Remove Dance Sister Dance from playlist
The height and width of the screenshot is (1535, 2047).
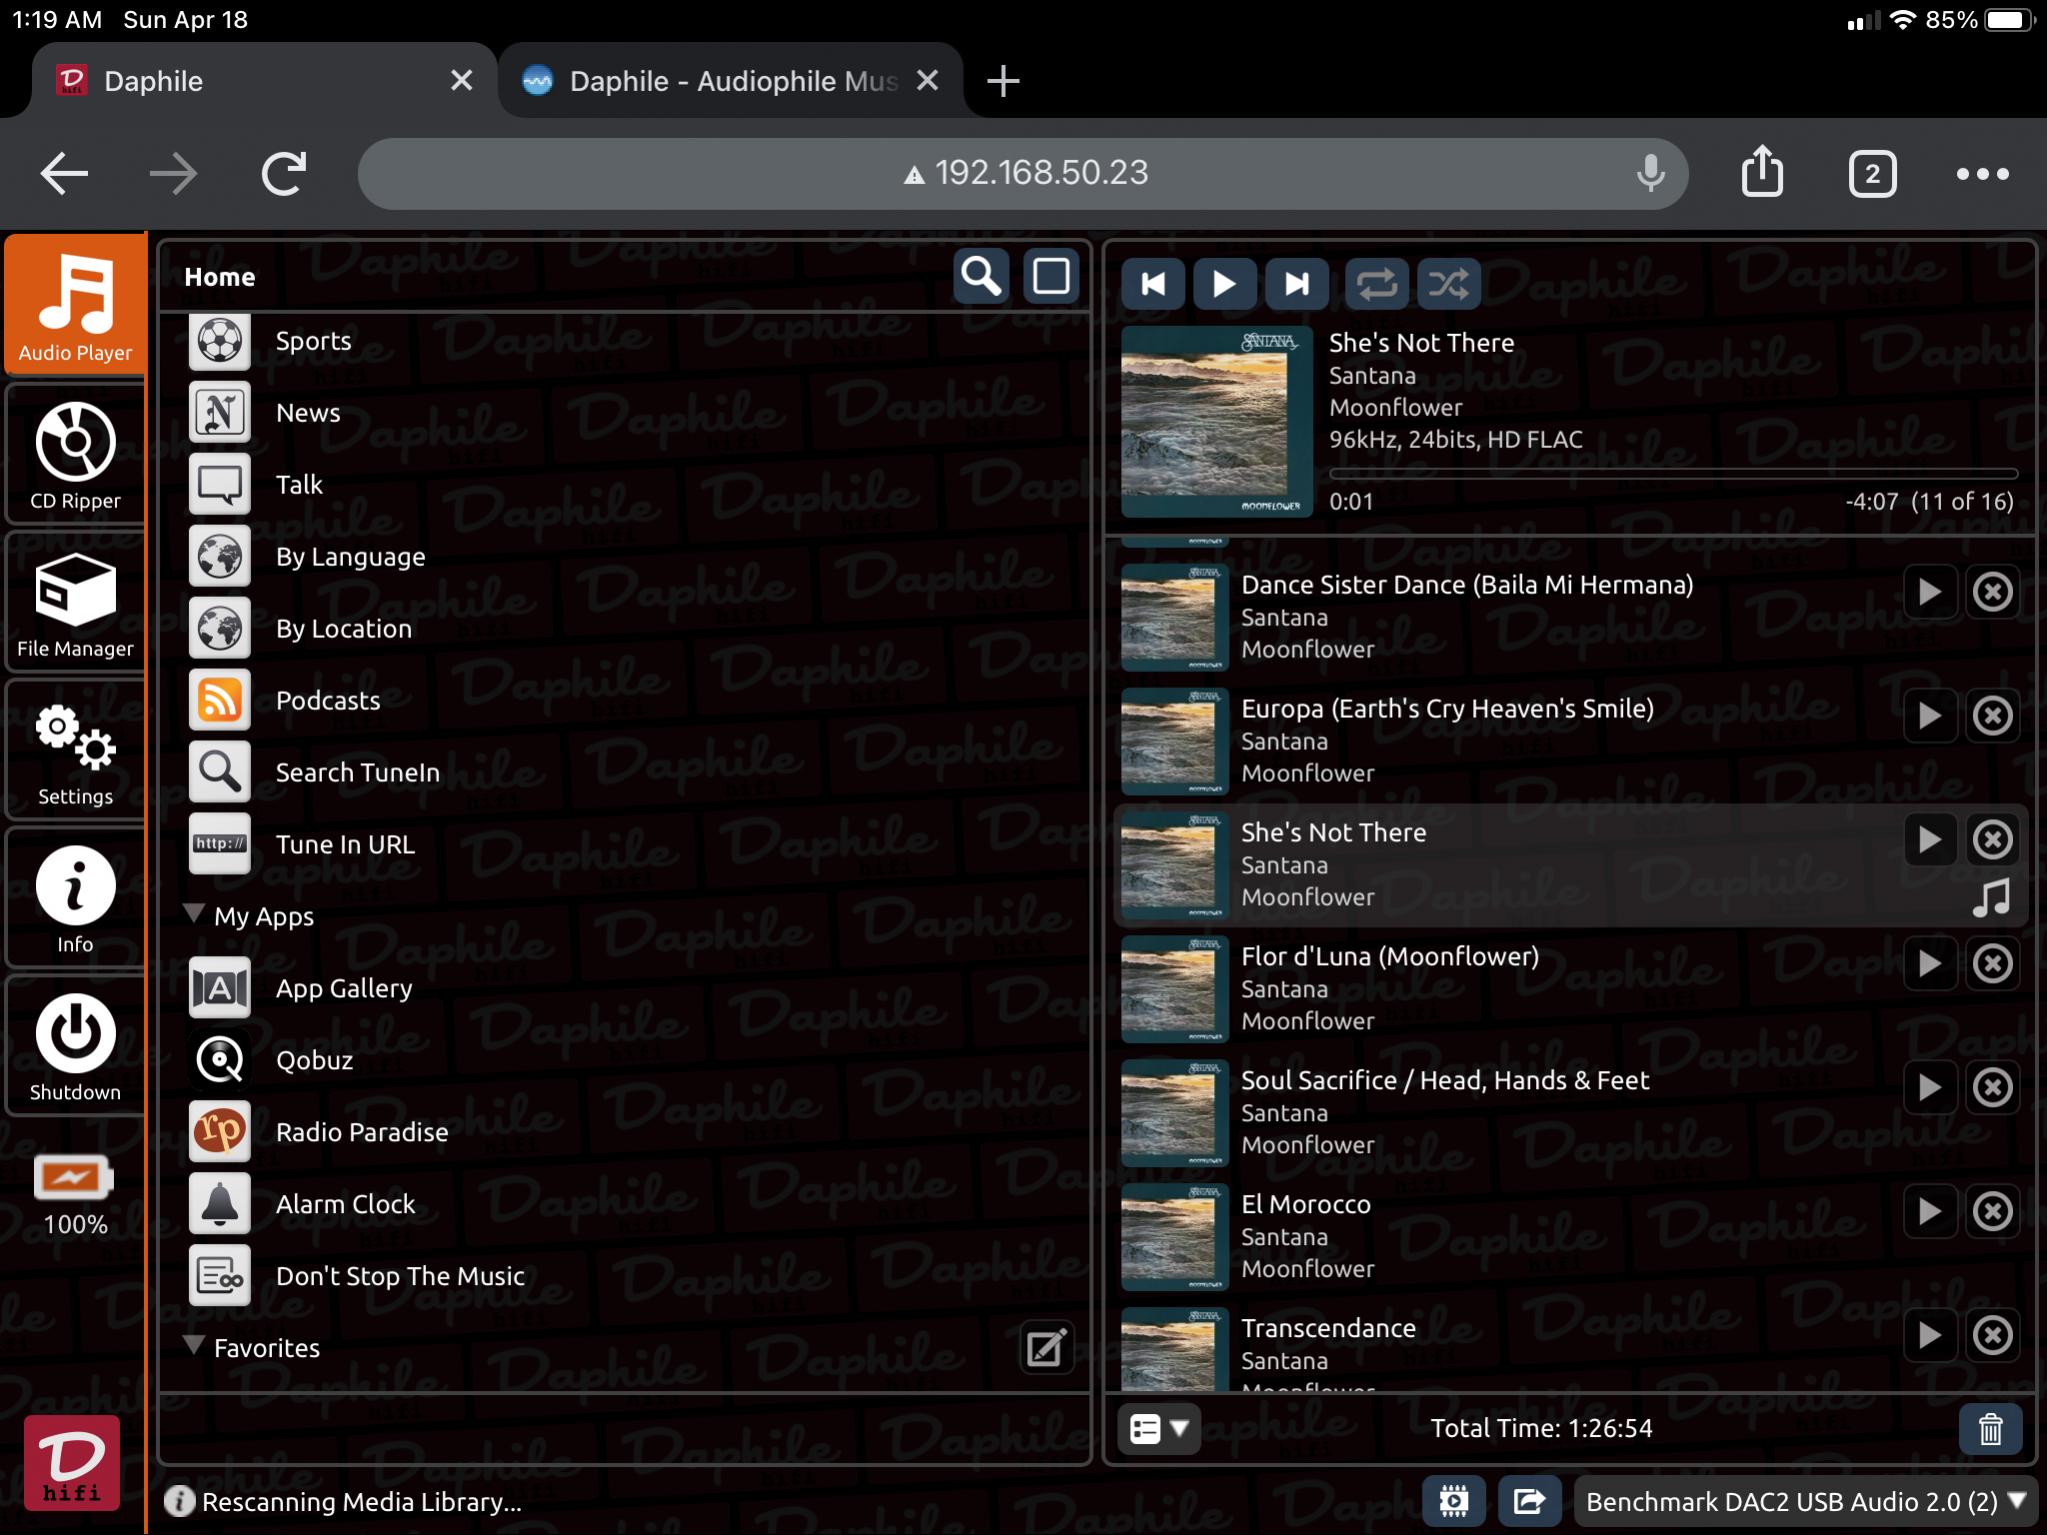click(1993, 592)
